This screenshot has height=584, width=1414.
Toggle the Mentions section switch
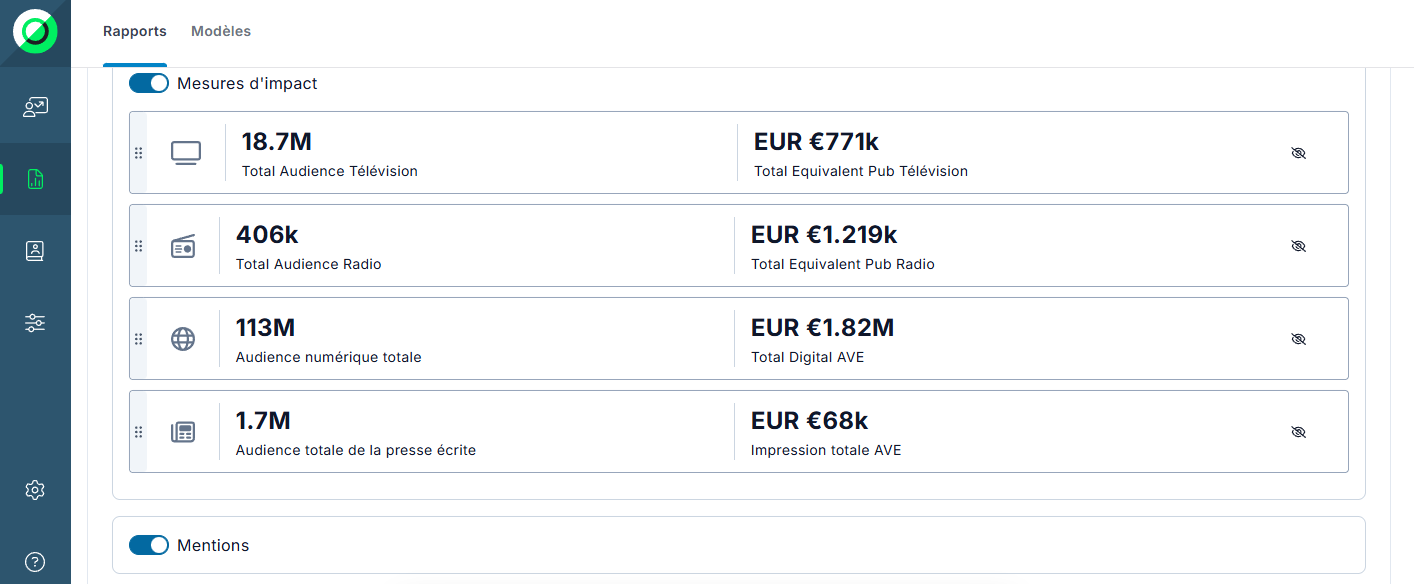[x=149, y=545]
